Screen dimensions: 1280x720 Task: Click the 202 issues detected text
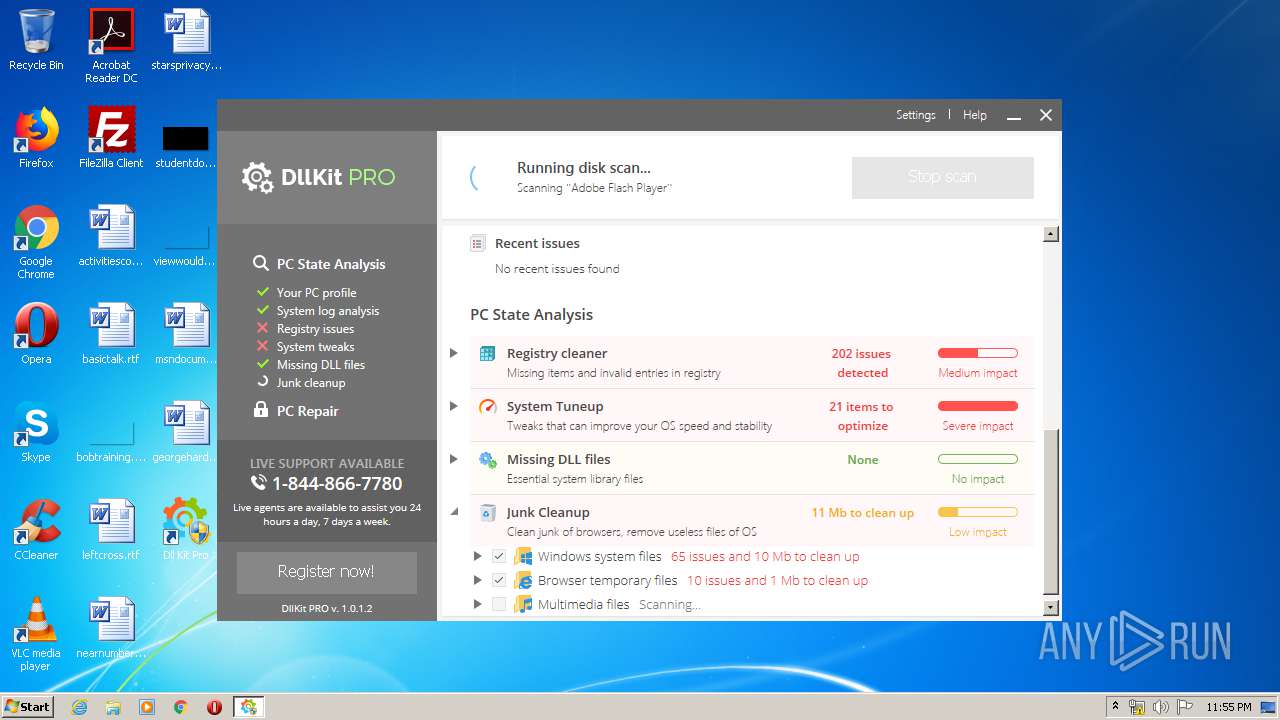pyautogui.click(x=862, y=363)
